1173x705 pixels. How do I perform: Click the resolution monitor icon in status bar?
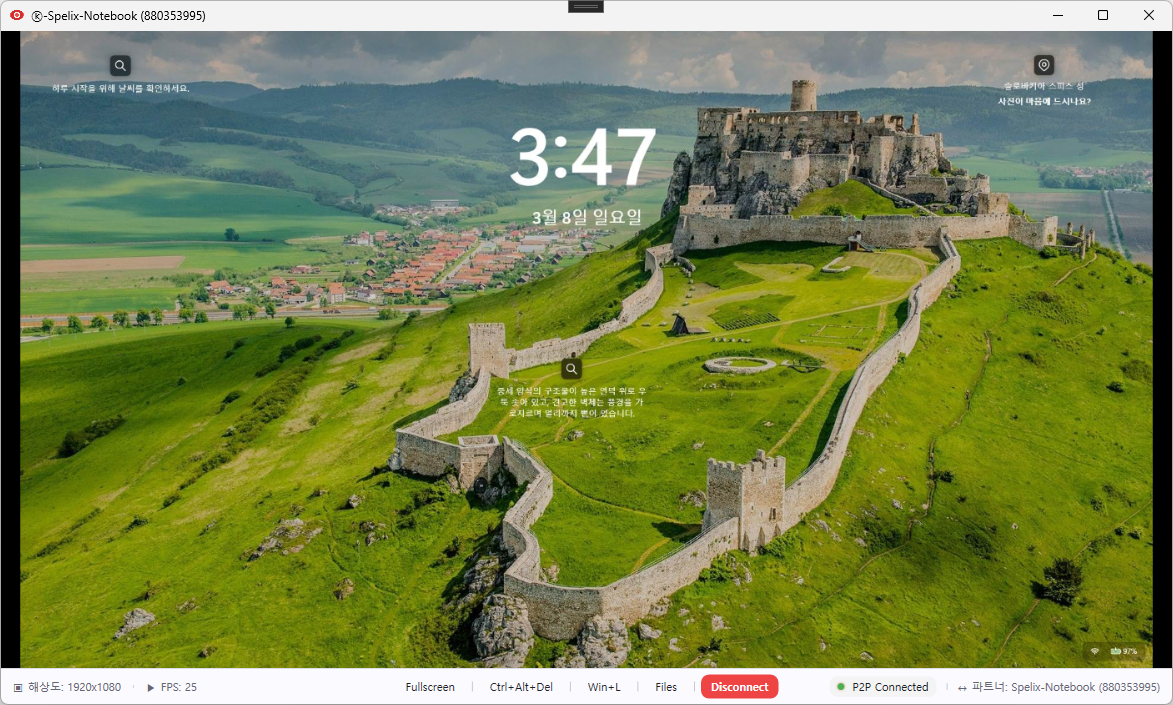(x=18, y=688)
